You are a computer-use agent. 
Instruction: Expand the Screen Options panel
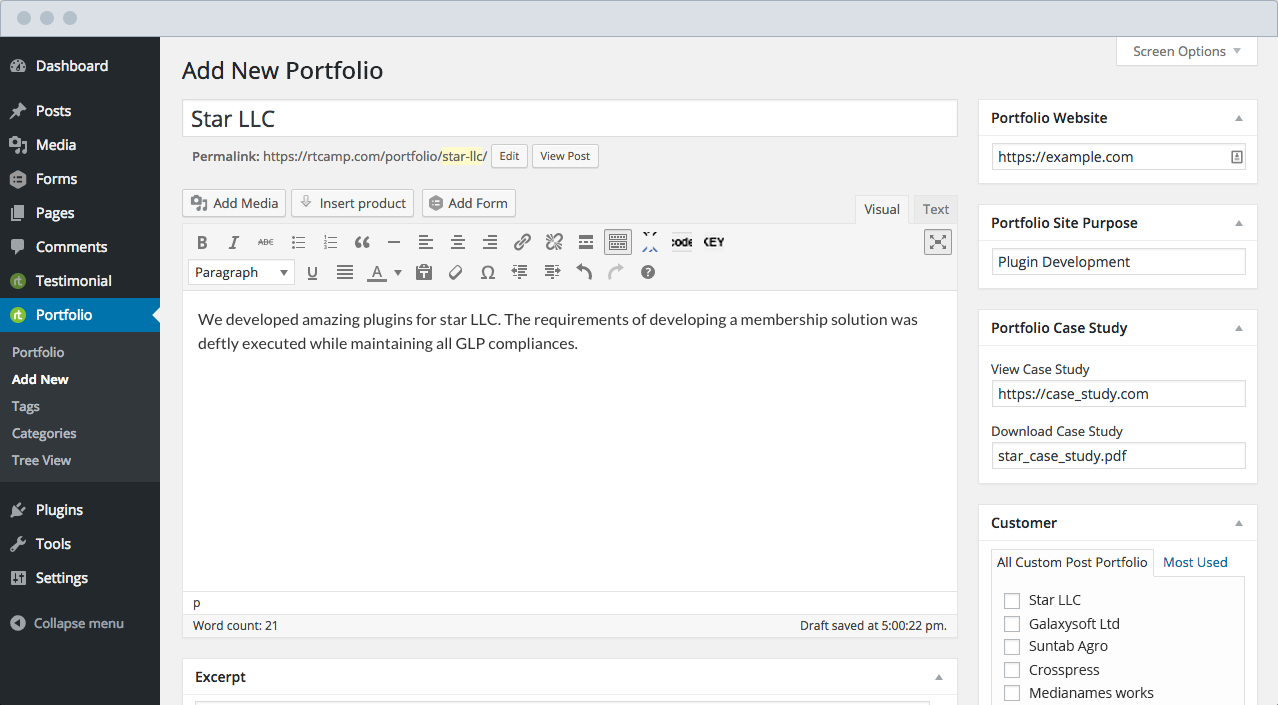(x=1186, y=51)
